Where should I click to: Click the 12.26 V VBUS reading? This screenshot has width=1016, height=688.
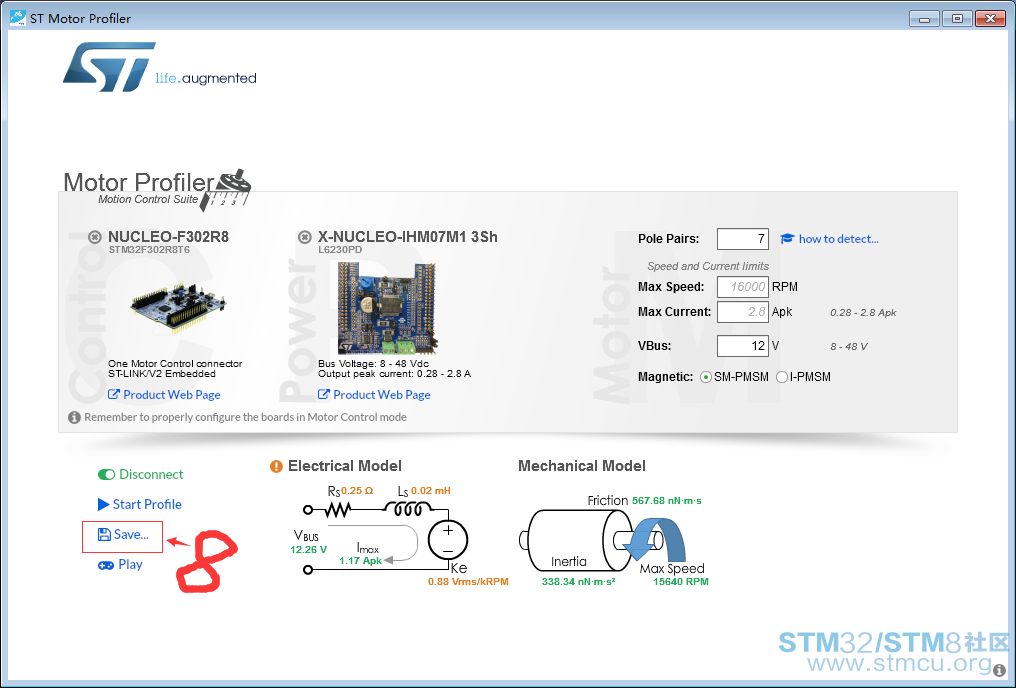pyautogui.click(x=308, y=549)
